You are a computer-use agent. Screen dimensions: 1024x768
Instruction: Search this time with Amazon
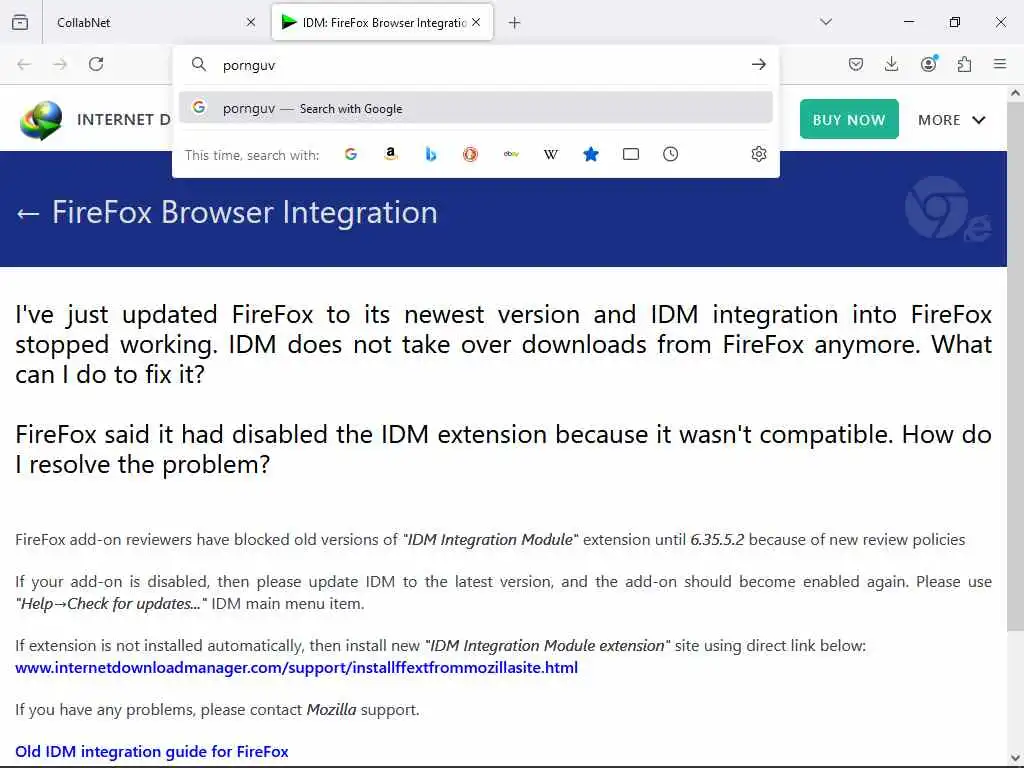click(x=391, y=154)
